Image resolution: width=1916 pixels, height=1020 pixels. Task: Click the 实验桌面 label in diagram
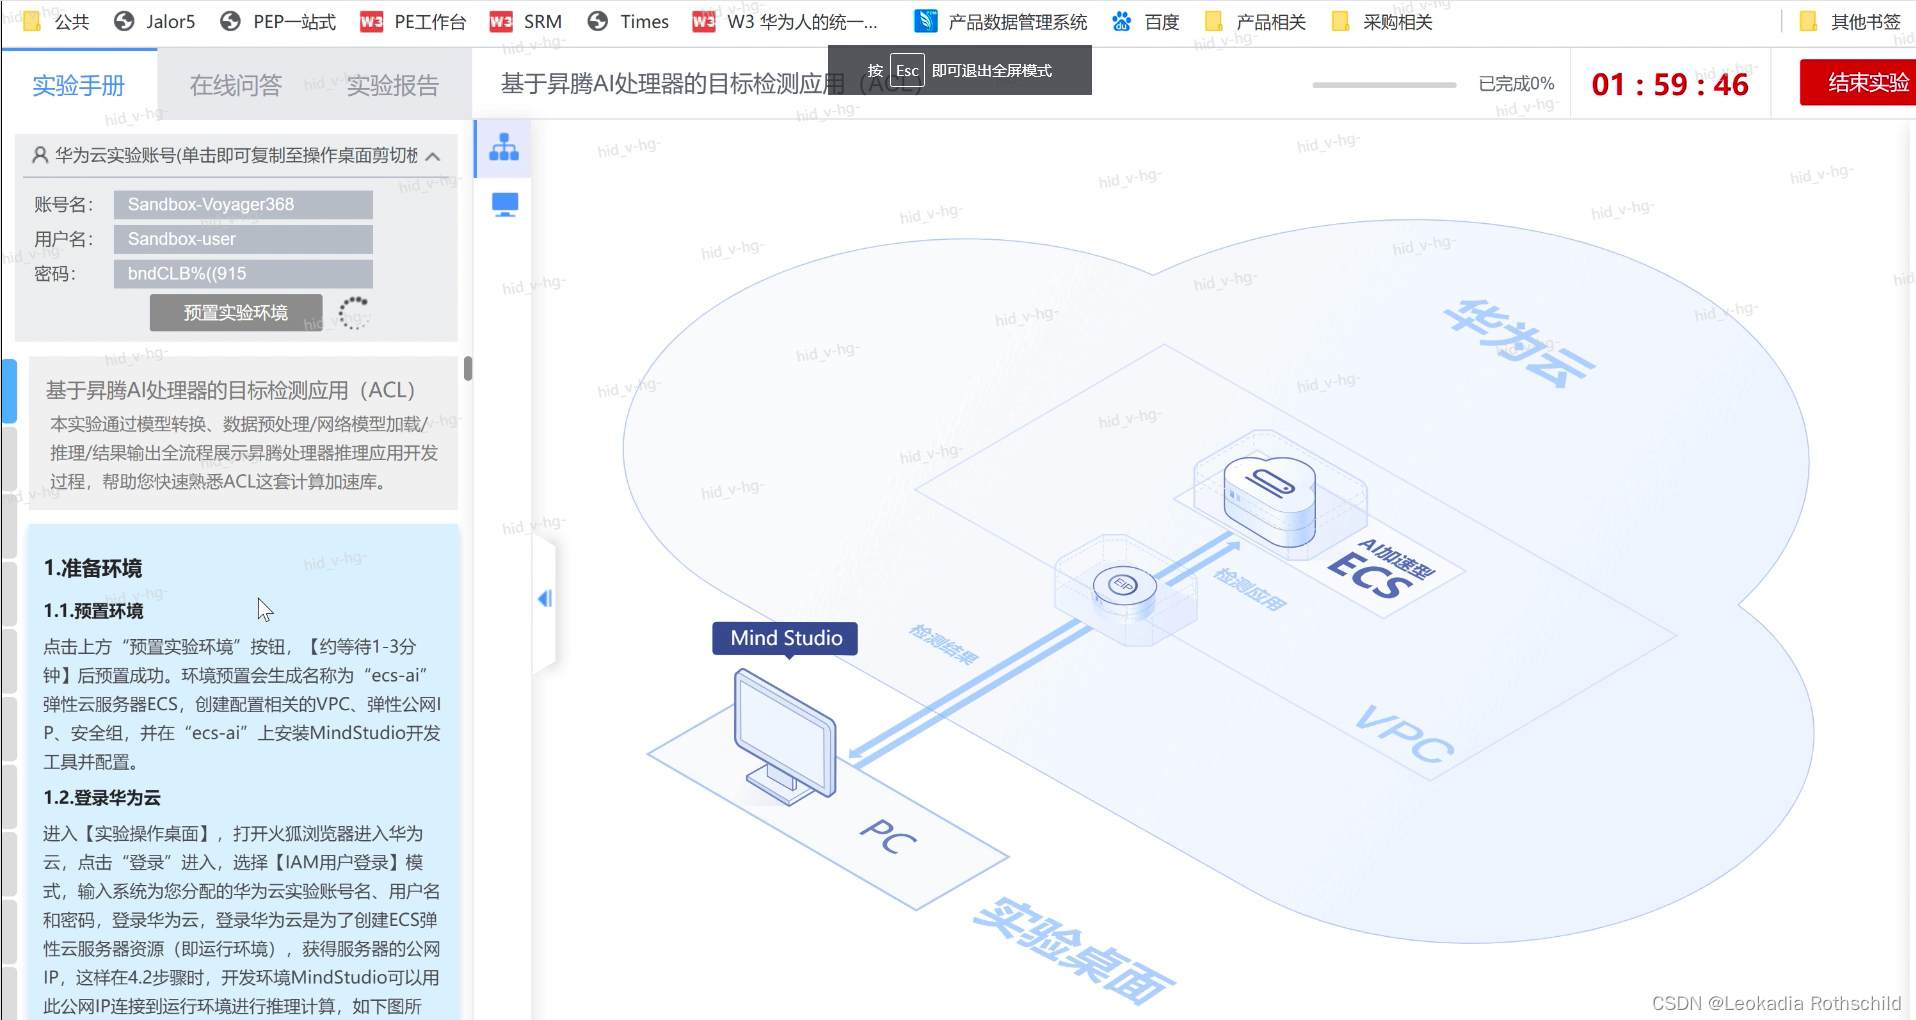1075,950
